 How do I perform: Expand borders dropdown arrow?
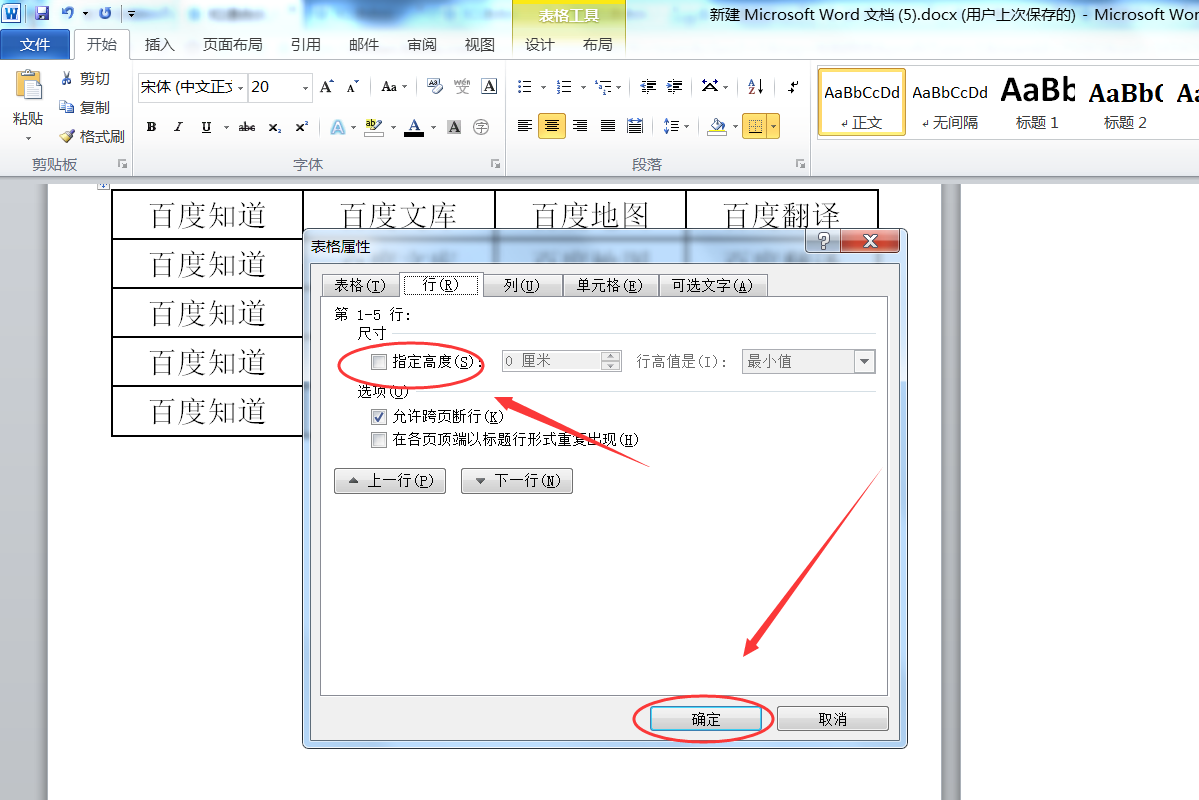(774, 126)
